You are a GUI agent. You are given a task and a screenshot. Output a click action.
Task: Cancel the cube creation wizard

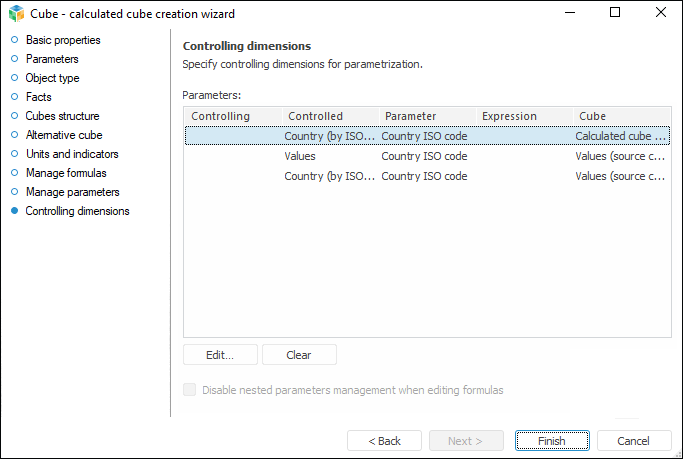coord(634,441)
